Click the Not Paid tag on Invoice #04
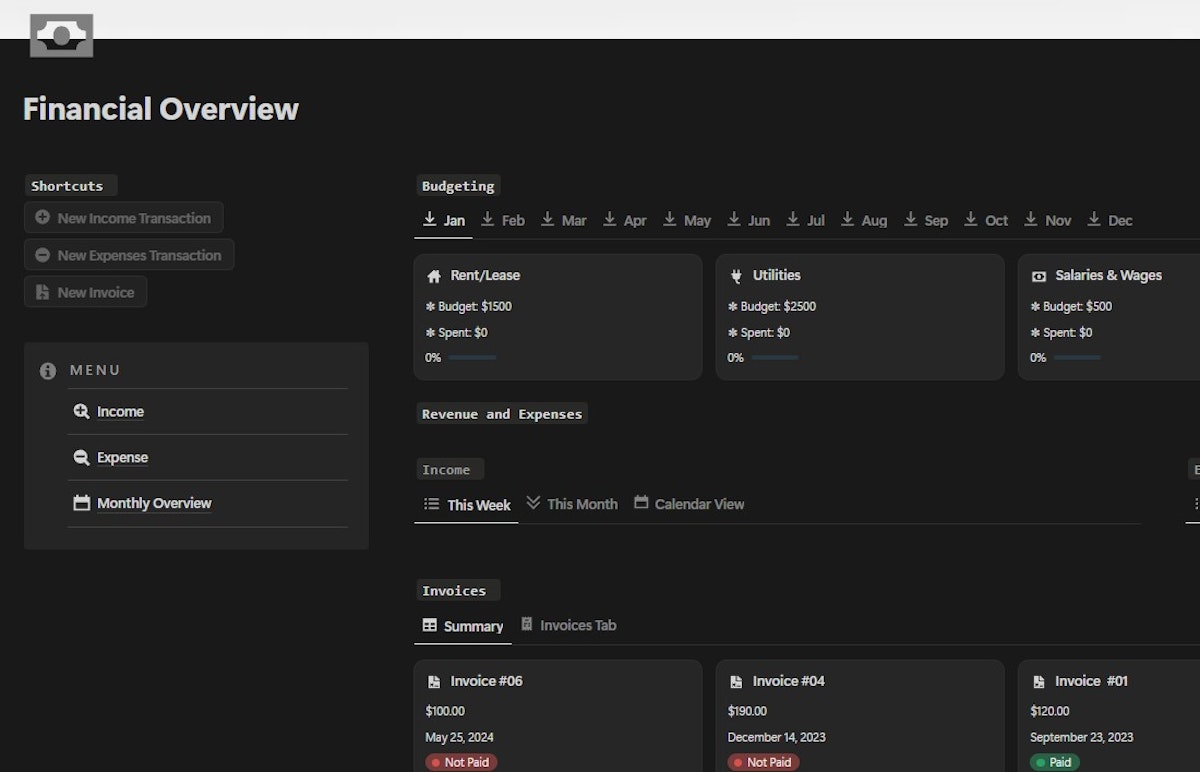1200x772 pixels. pyautogui.click(x=764, y=762)
